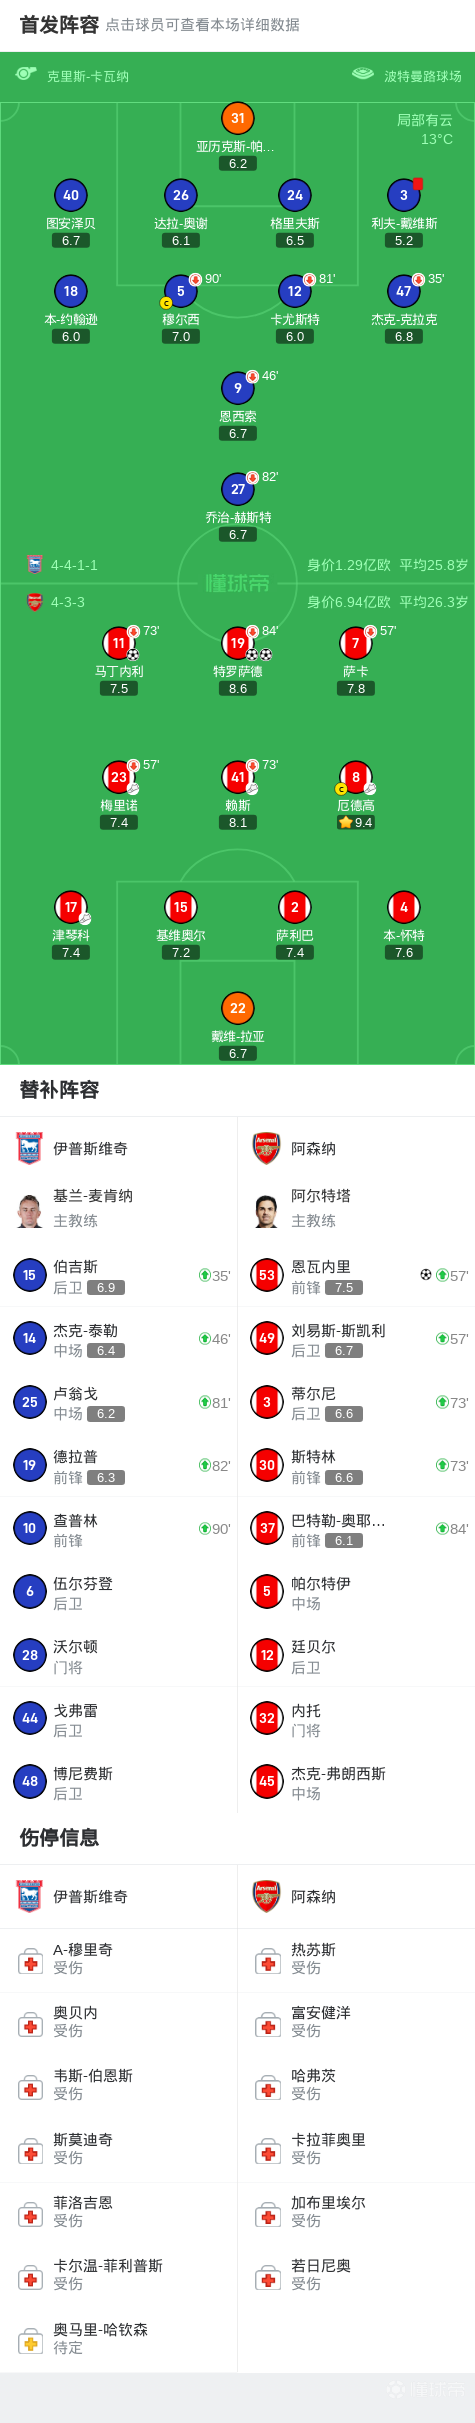This screenshot has height=2423, width=475.
Task: Tap goalkeeper number 31 jersey icon
Action: click(x=237, y=118)
